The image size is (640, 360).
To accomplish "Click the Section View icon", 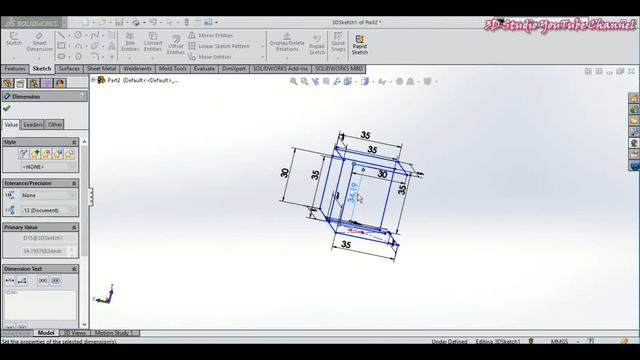I will (x=326, y=82).
